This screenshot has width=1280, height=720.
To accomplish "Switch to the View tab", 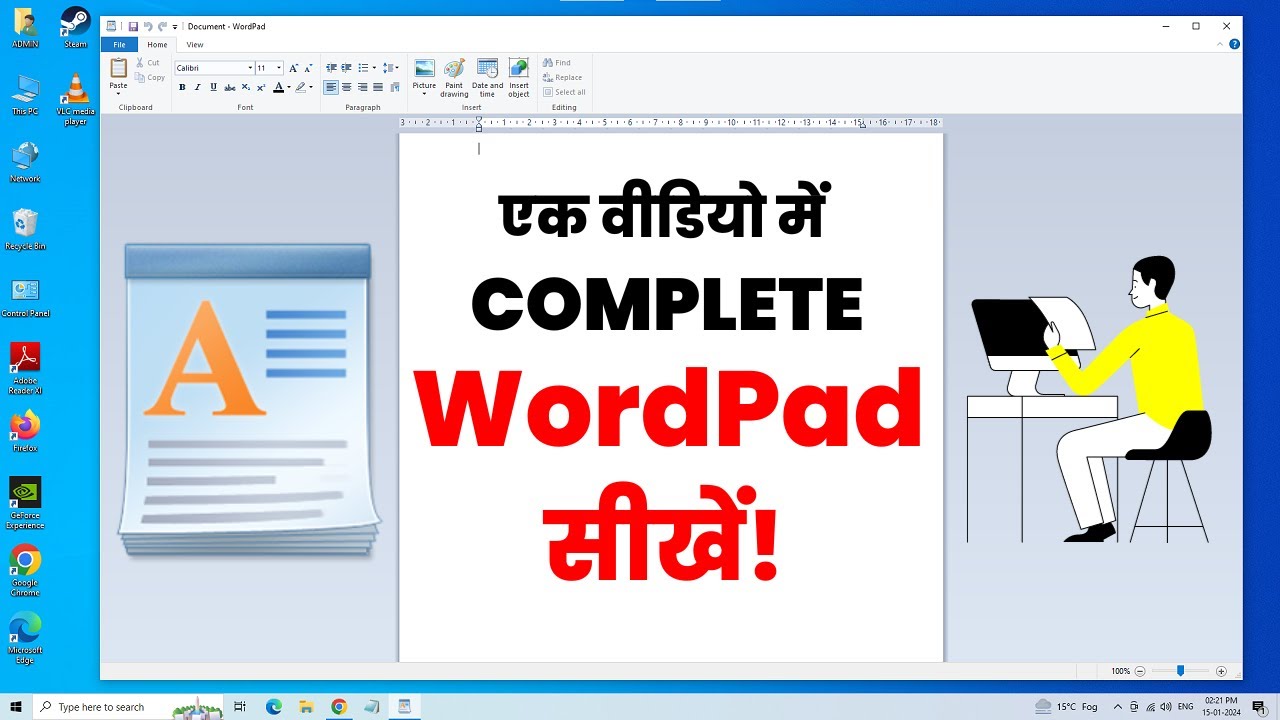I will click(195, 45).
